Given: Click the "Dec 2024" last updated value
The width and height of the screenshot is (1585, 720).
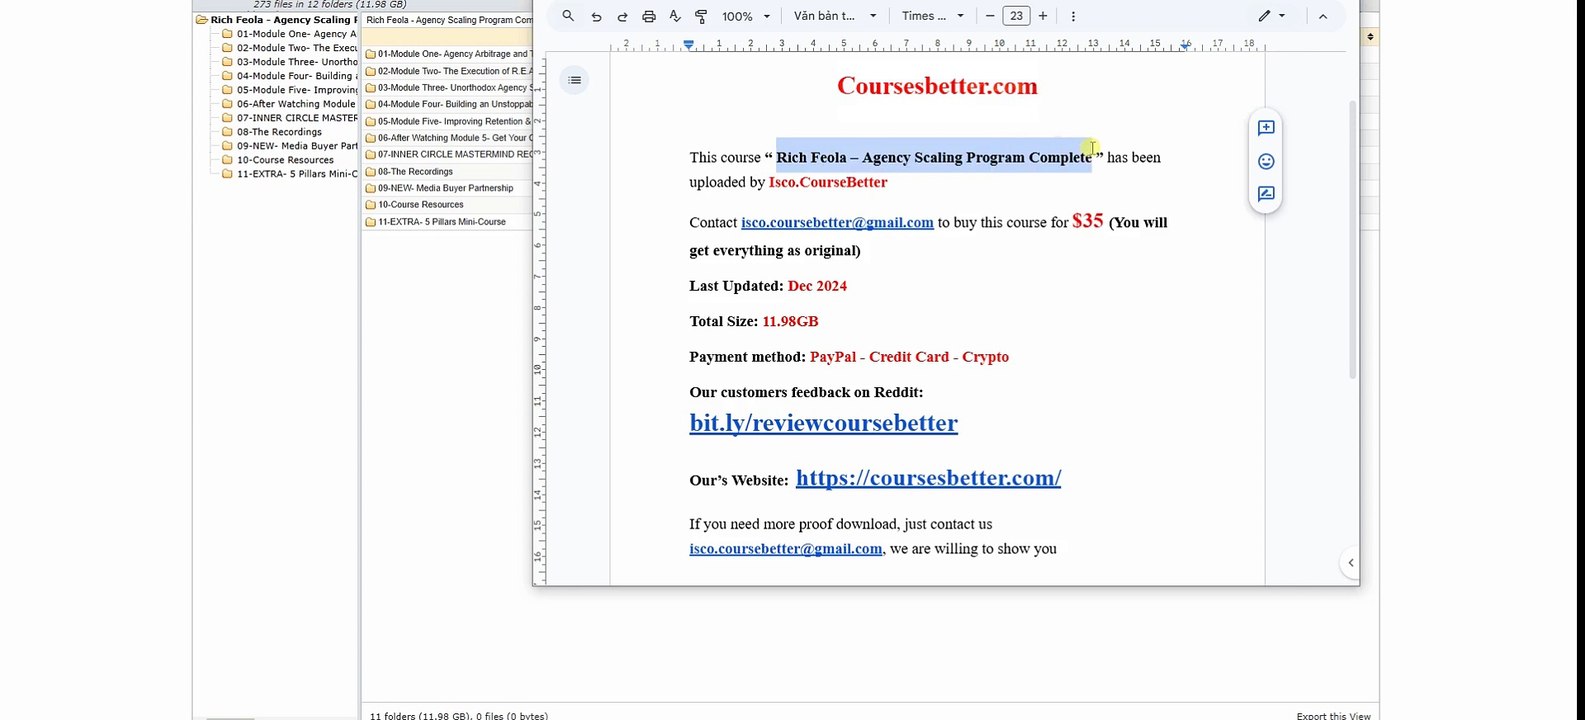Looking at the screenshot, I should pos(817,286).
